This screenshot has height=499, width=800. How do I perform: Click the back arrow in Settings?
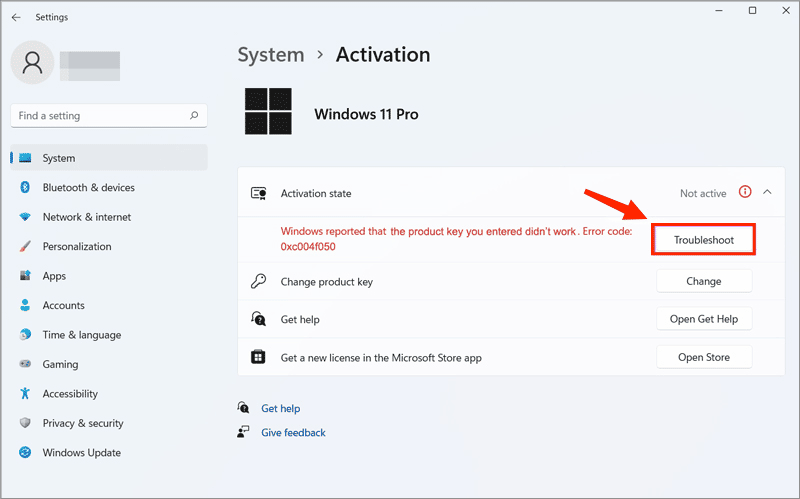coord(16,17)
